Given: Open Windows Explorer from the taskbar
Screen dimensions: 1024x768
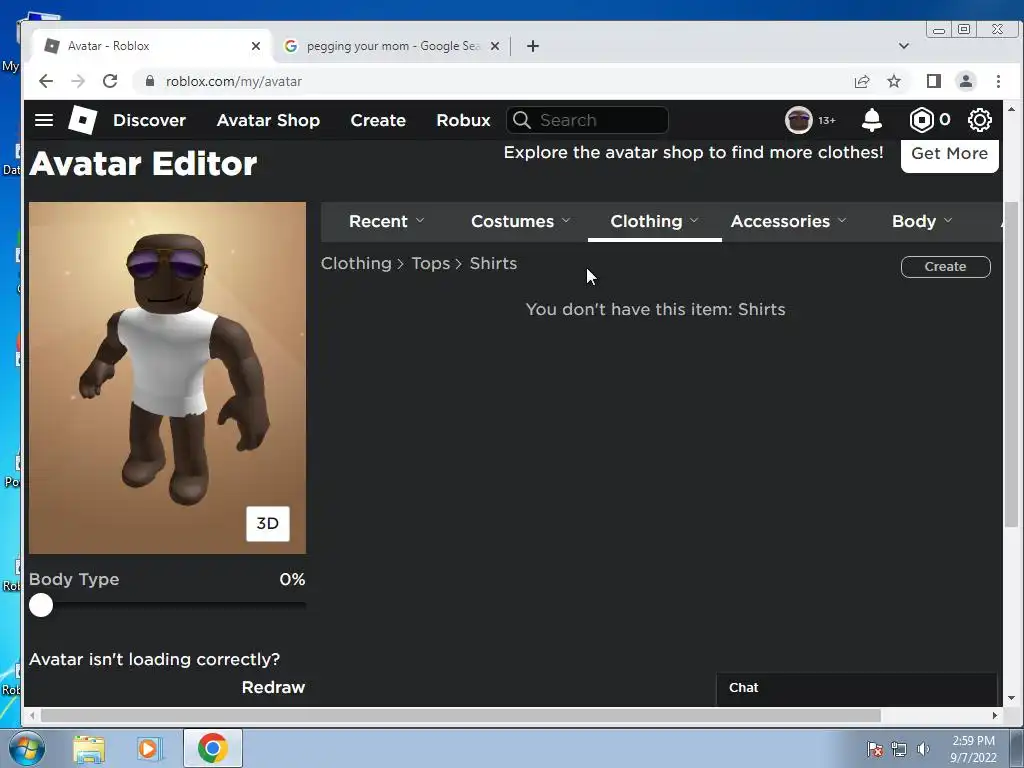Looking at the screenshot, I should click(89, 749).
